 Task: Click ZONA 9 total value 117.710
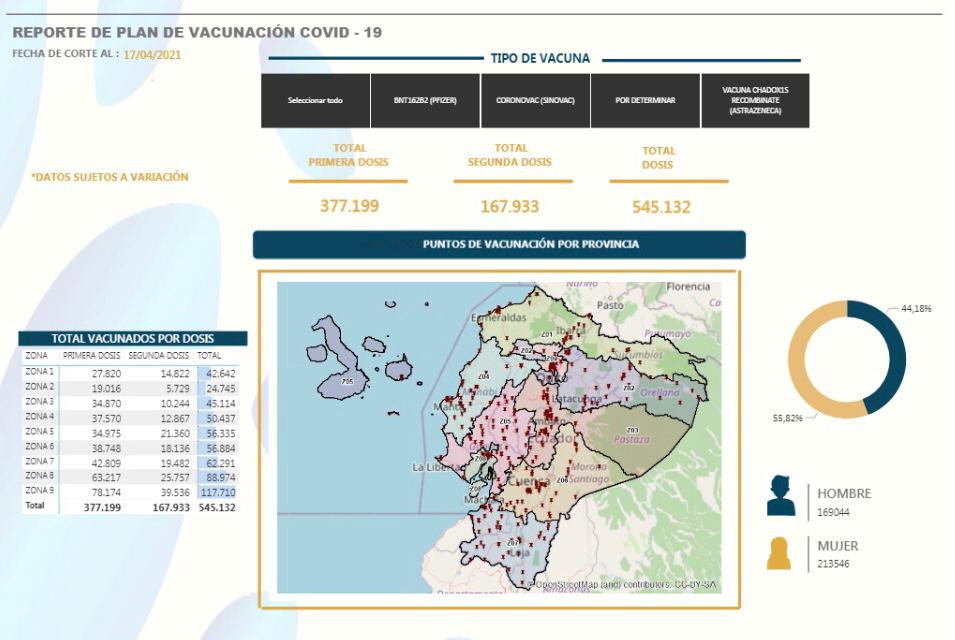coord(218,493)
